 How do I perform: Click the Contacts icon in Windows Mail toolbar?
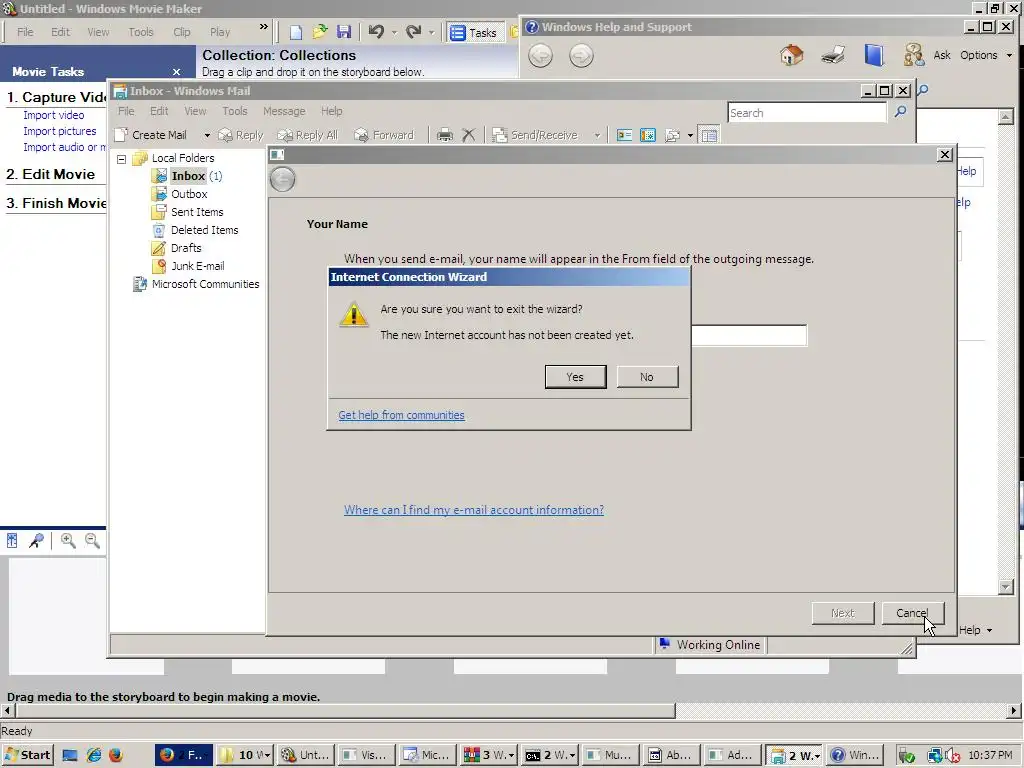(624, 135)
